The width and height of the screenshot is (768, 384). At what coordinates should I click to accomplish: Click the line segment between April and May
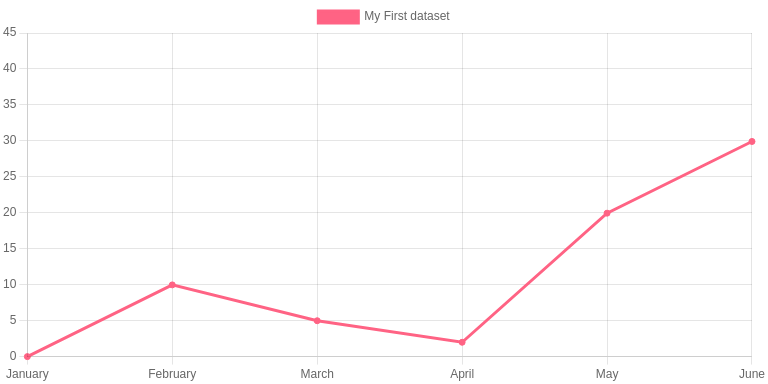tap(534, 278)
